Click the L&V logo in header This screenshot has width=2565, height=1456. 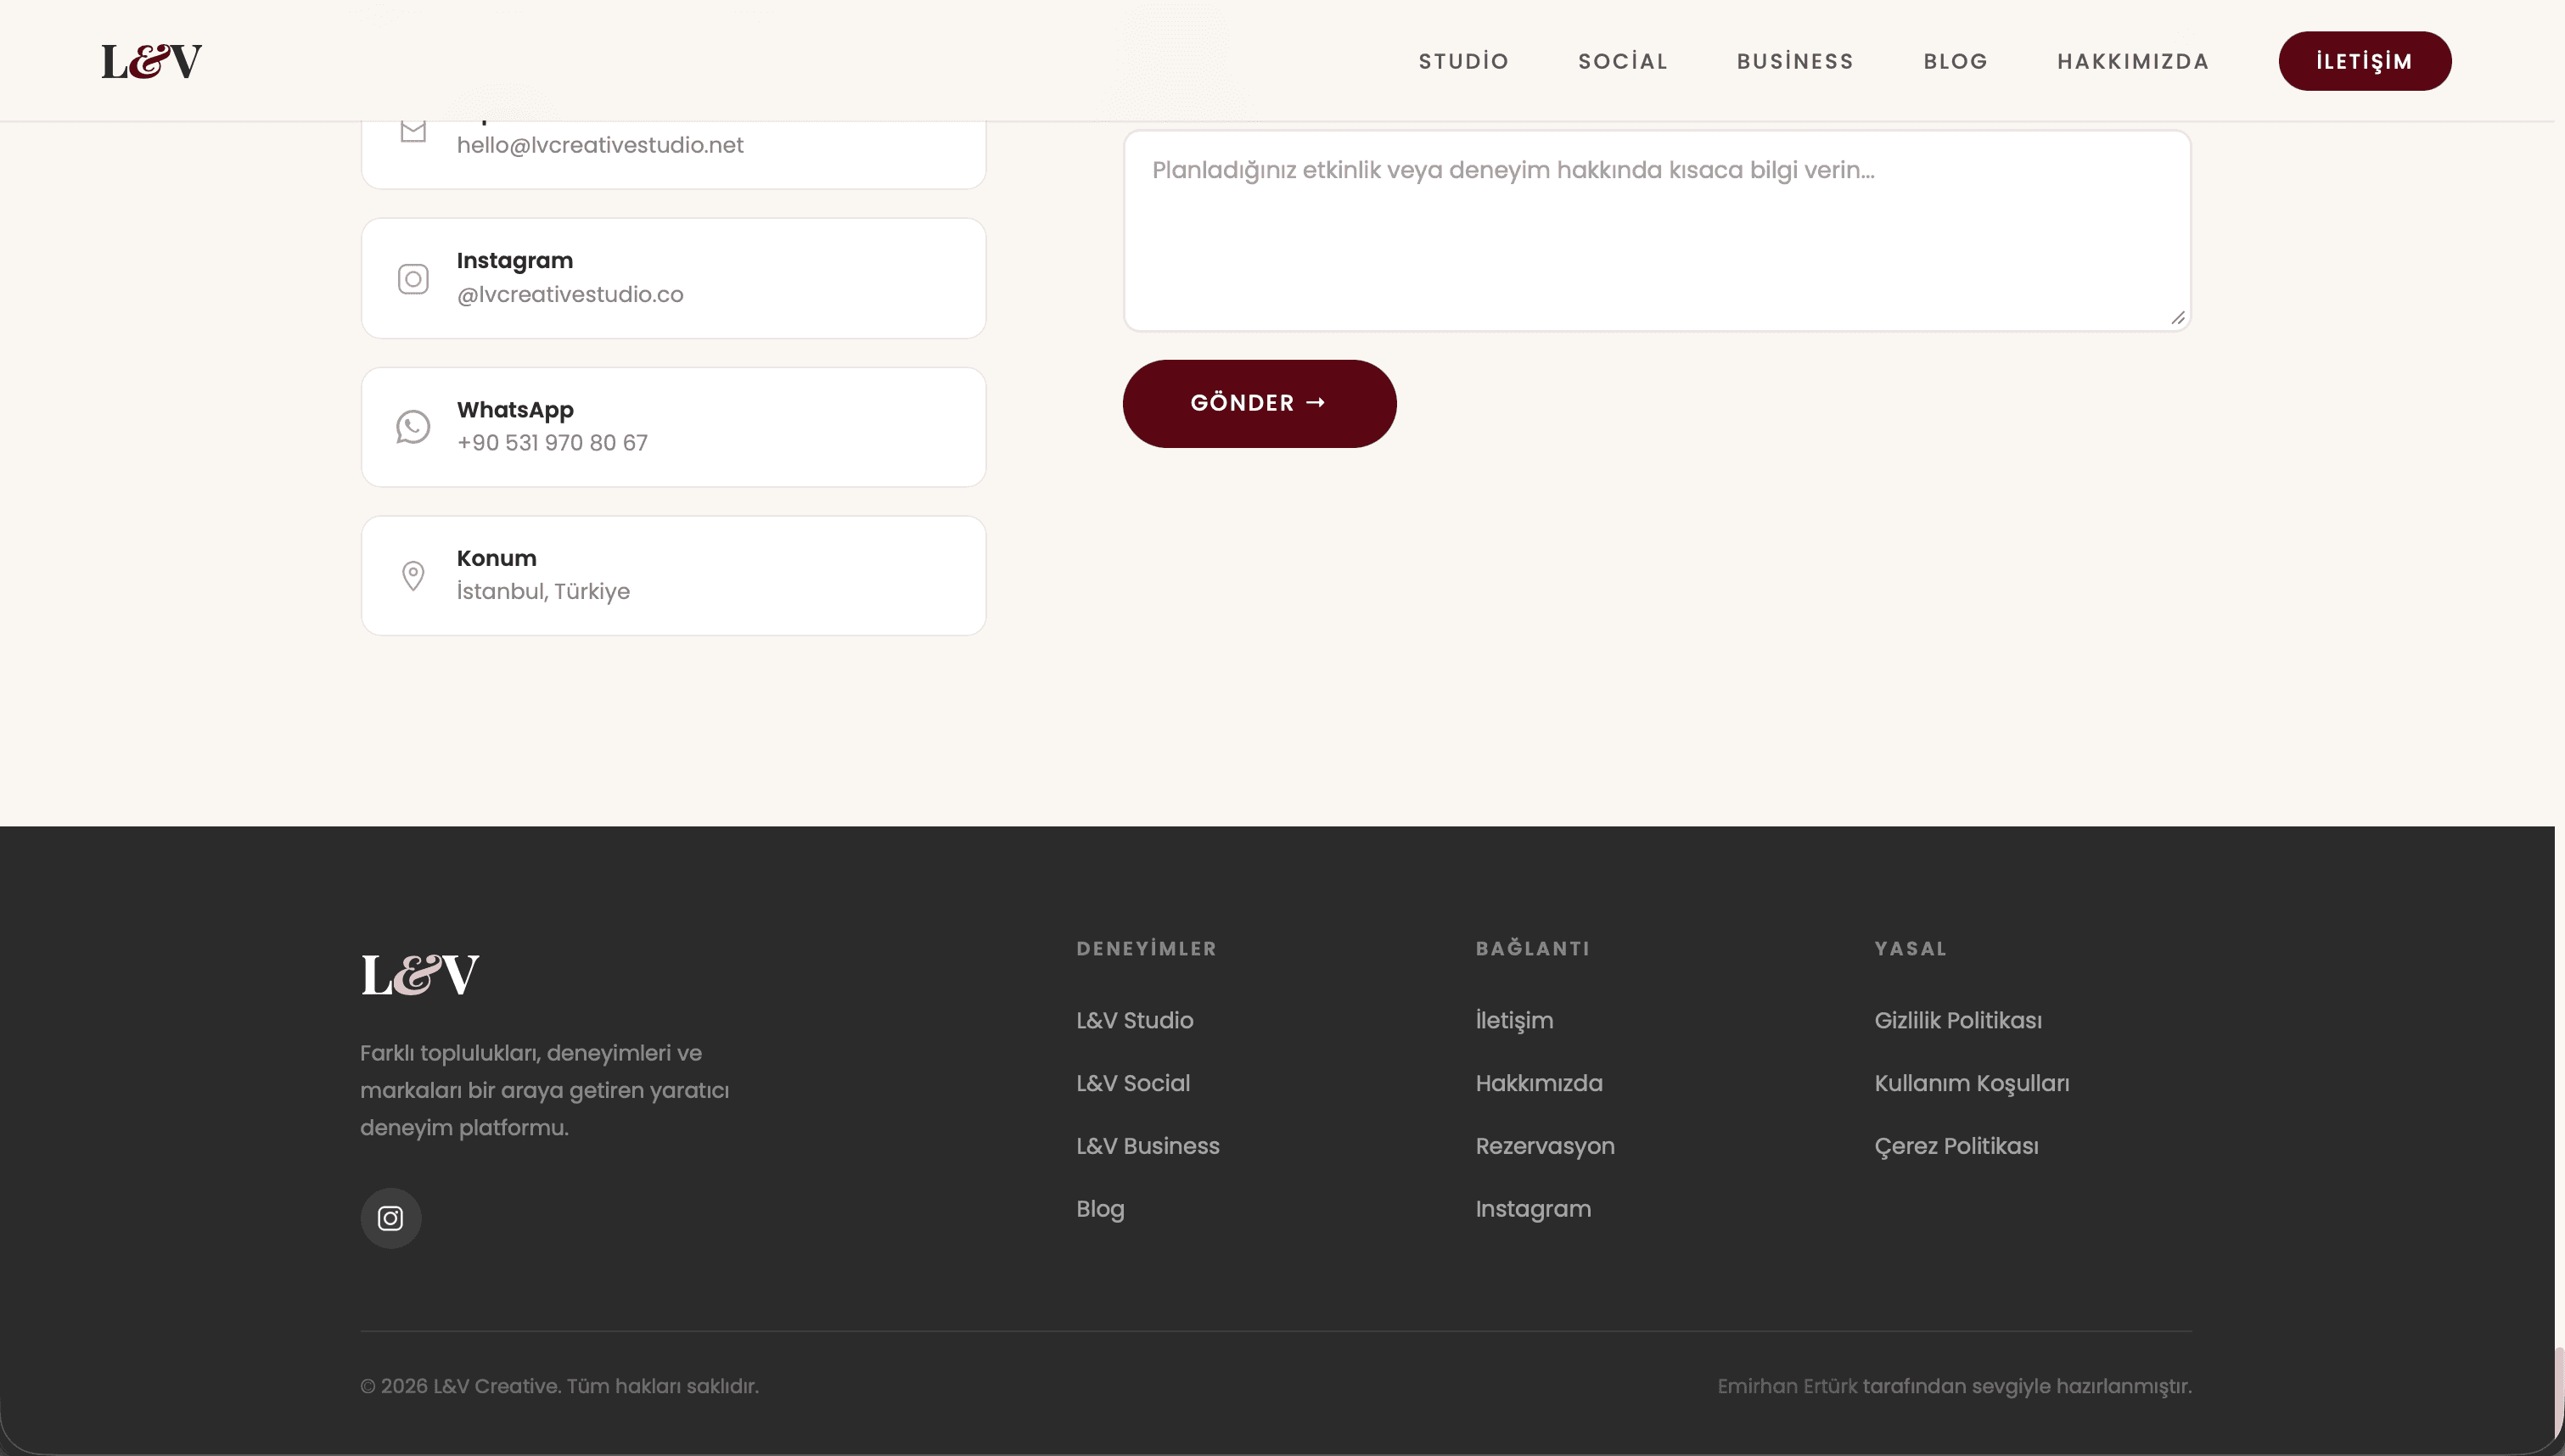pyautogui.click(x=151, y=61)
